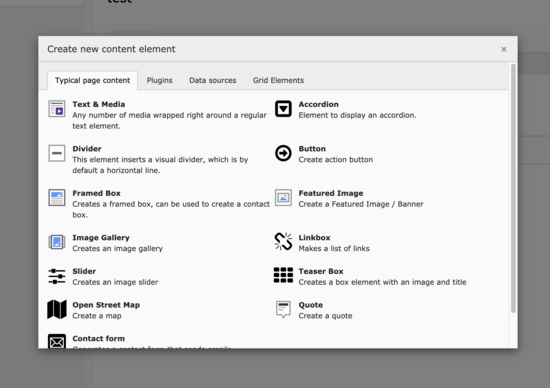The height and width of the screenshot is (388, 550).
Task: Select the Divider title
Action: (87, 149)
